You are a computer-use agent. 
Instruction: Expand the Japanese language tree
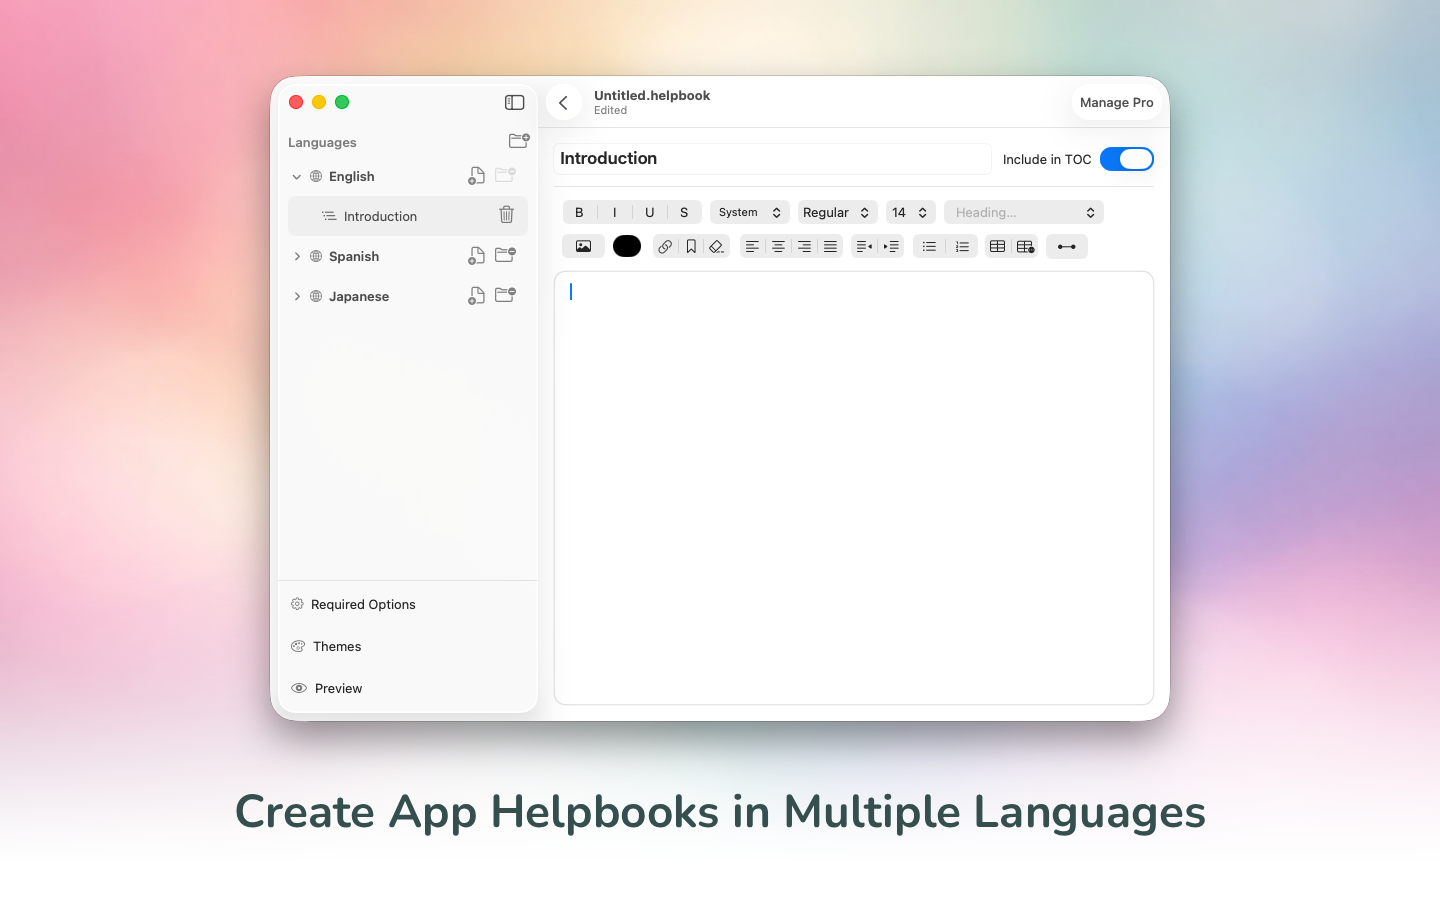(297, 296)
